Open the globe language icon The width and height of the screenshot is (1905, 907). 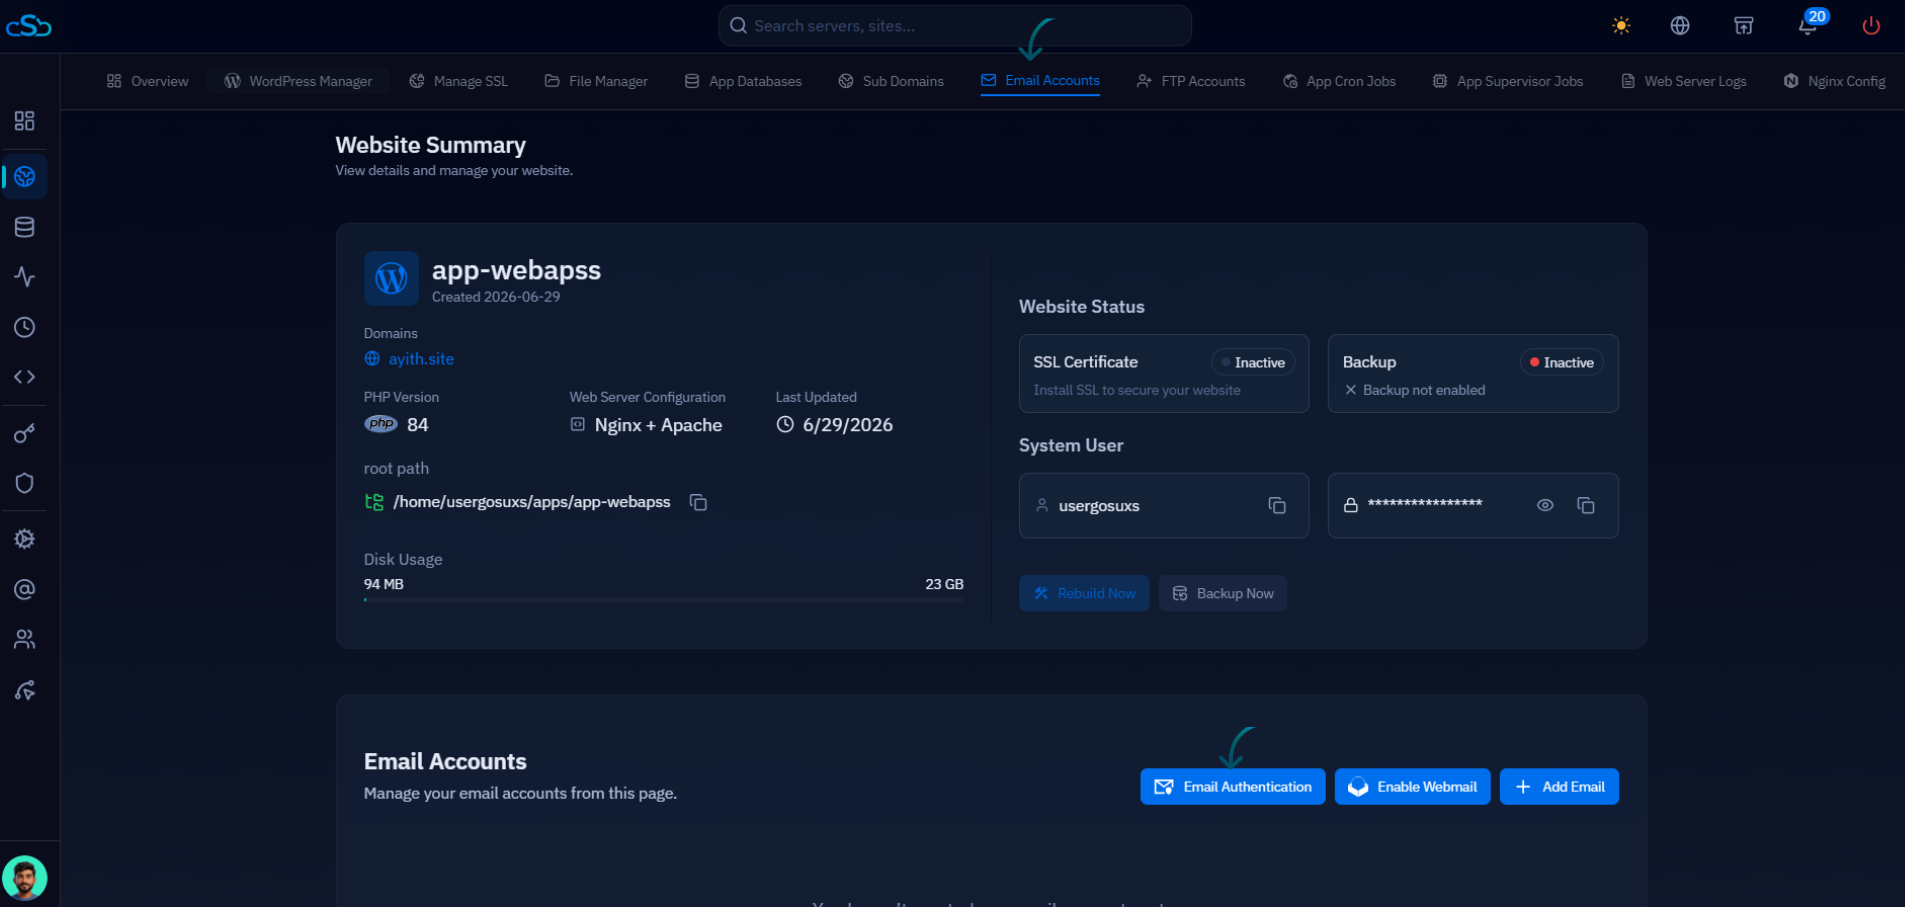click(1680, 26)
